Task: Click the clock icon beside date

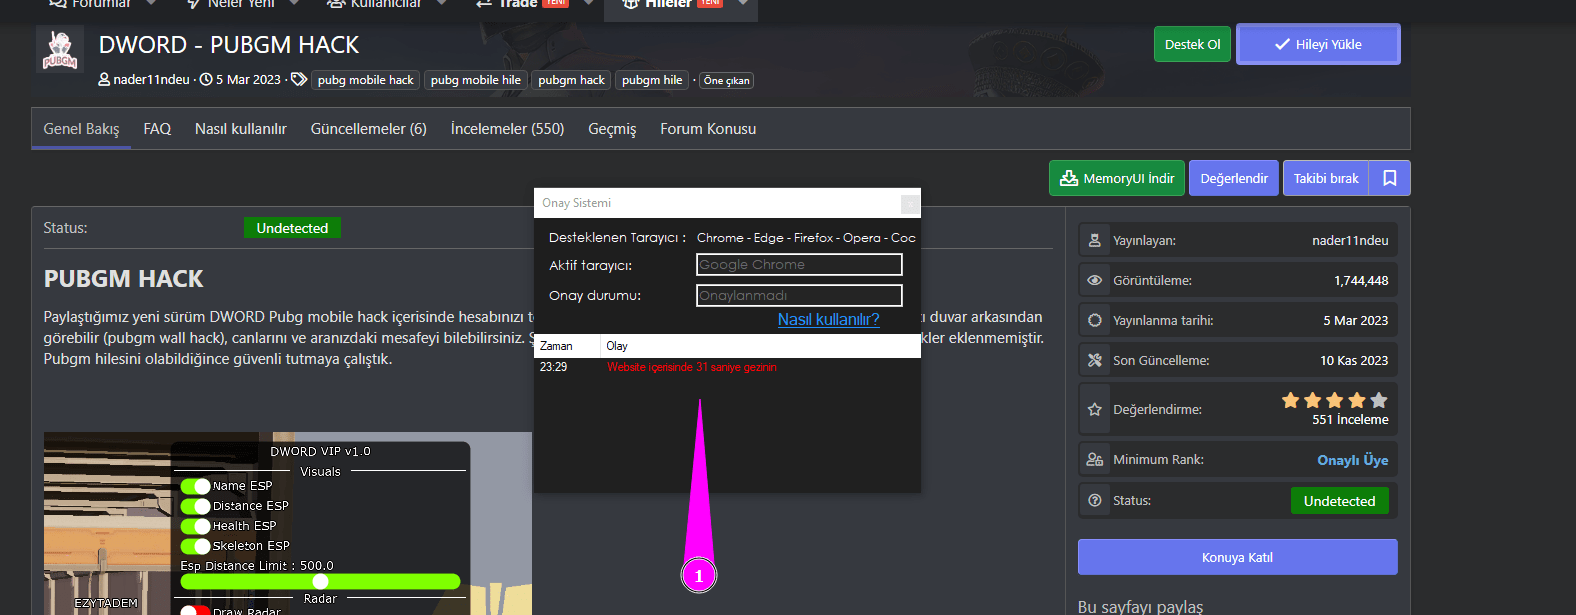Action: pyautogui.click(x=206, y=80)
